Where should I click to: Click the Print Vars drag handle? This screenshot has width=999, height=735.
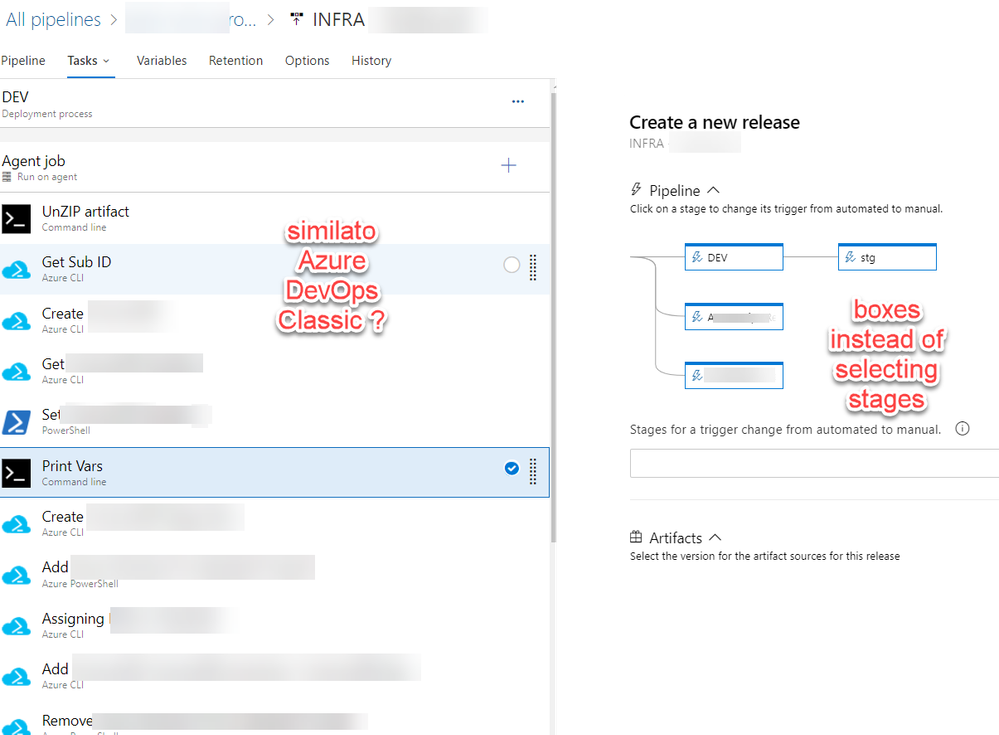(x=533, y=471)
